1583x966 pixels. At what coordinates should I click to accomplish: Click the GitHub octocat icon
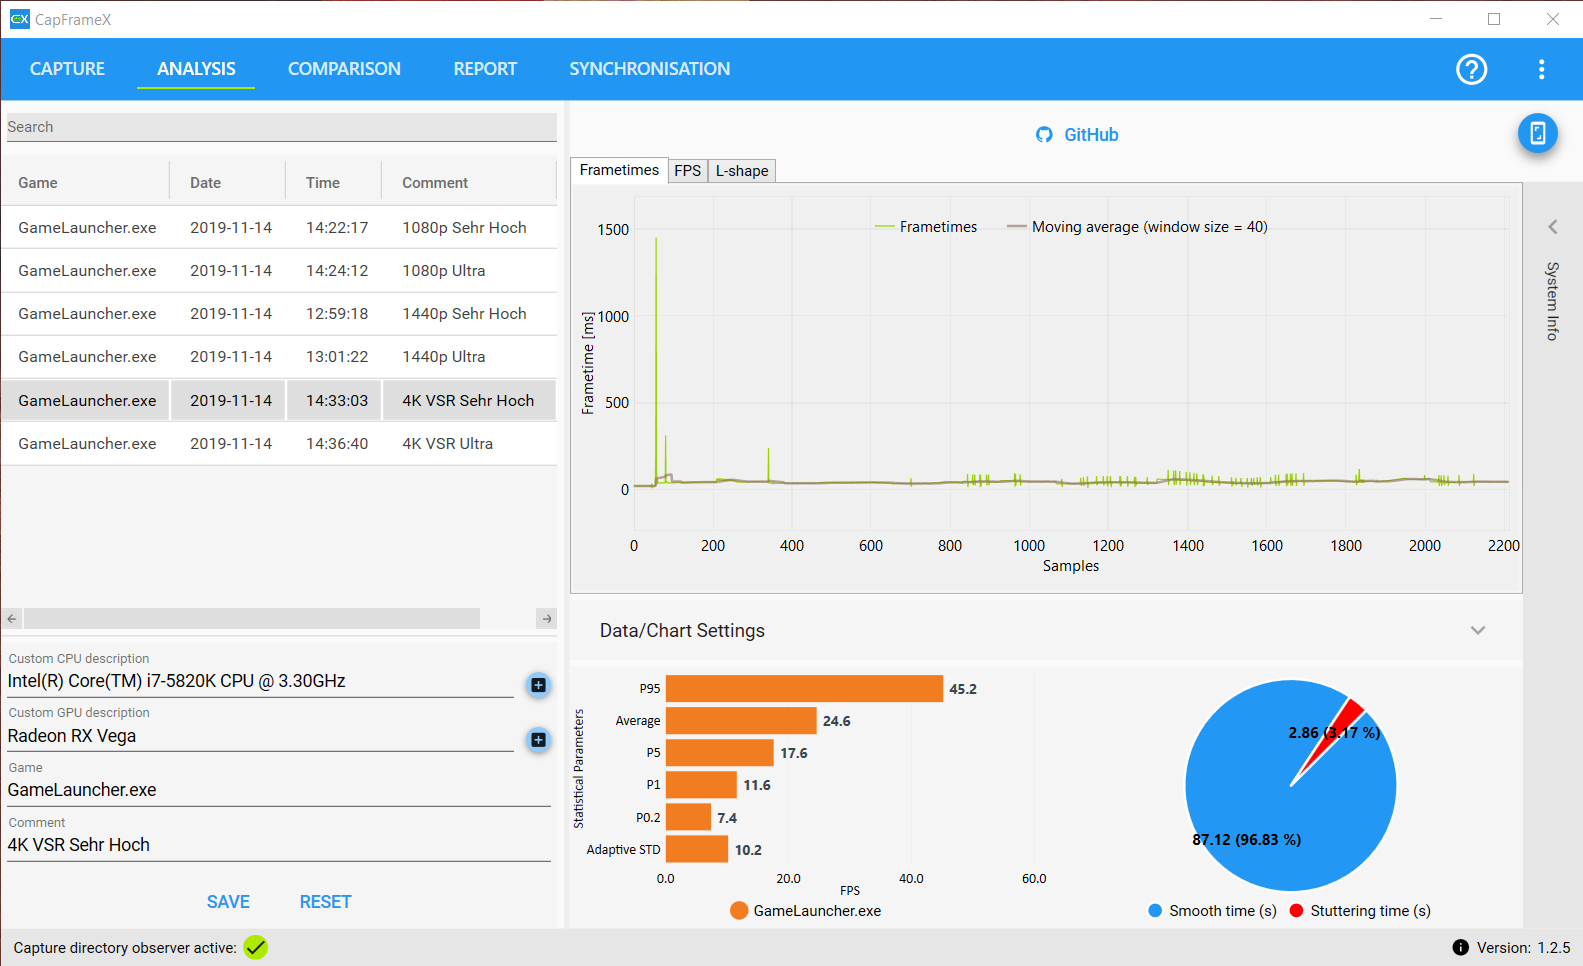tap(1044, 135)
